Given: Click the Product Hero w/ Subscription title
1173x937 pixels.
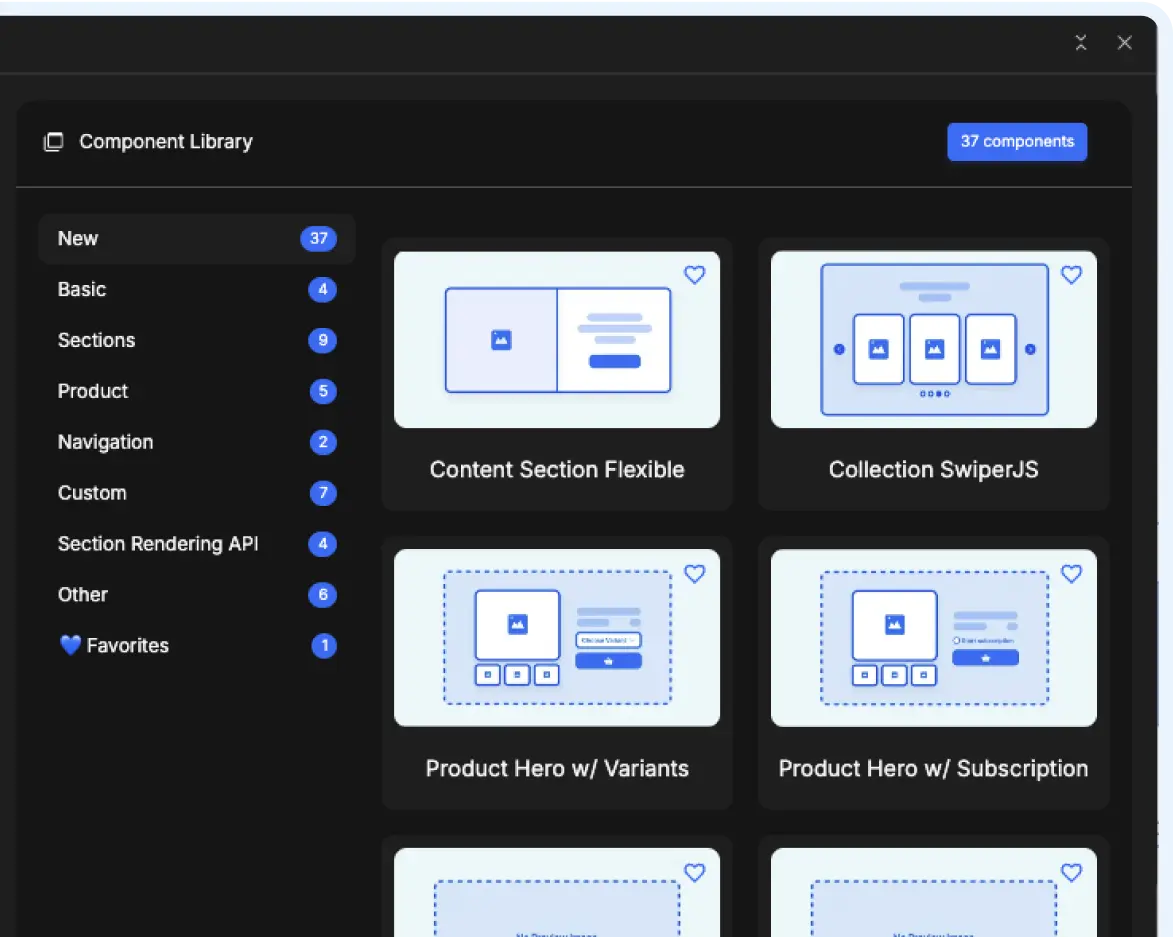Looking at the screenshot, I should (934, 769).
